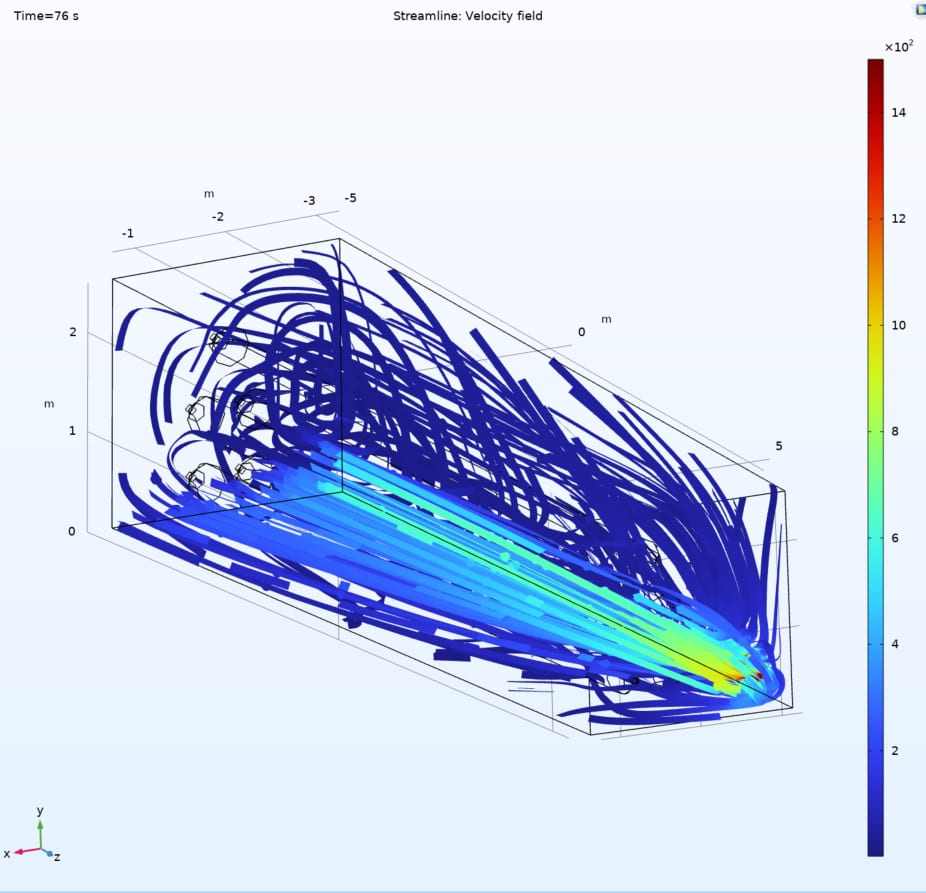Click the axis tick label -1
926x893 pixels.
pyautogui.click(x=128, y=234)
